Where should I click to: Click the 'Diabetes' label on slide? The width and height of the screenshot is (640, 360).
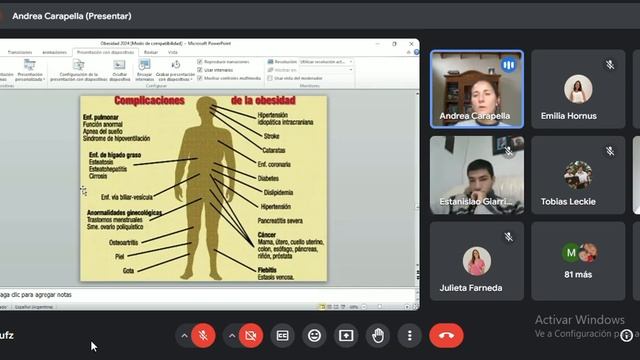pyautogui.click(x=268, y=178)
